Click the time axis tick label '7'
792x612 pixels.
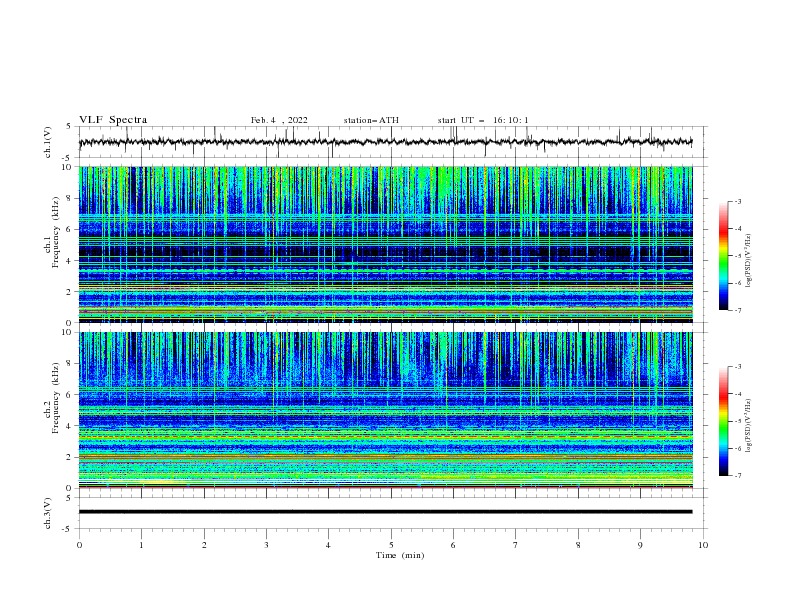(516, 545)
